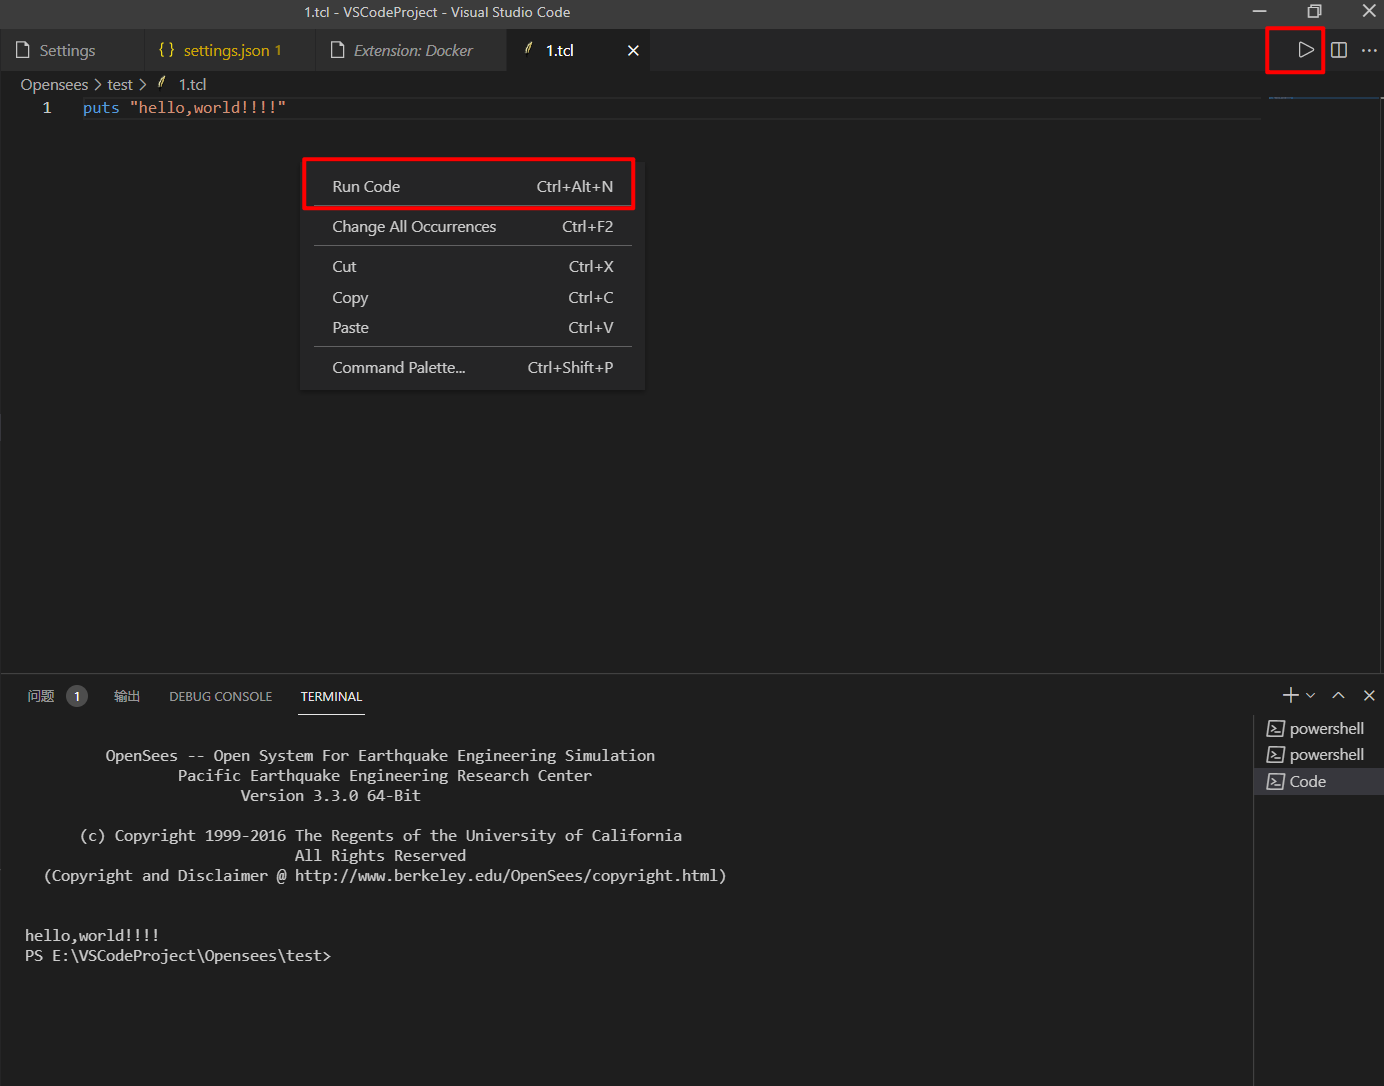This screenshot has width=1384, height=1086.
Task: Select the Code terminal entry
Action: click(x=1318, y=781)
